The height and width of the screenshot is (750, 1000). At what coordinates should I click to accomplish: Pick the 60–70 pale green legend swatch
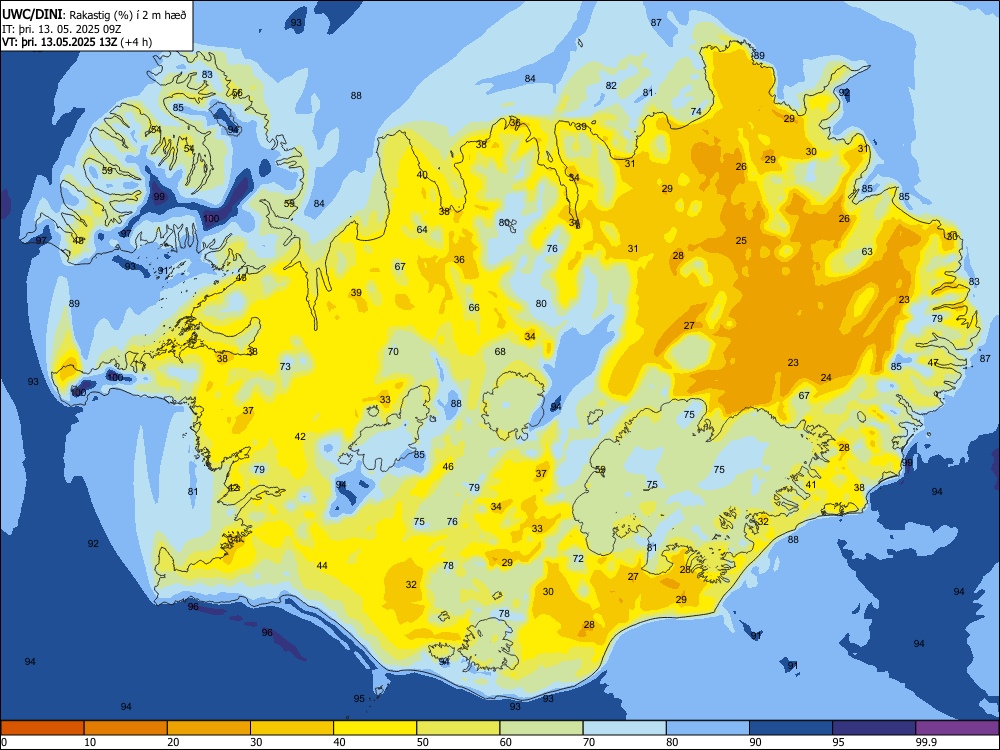(541, 728)
